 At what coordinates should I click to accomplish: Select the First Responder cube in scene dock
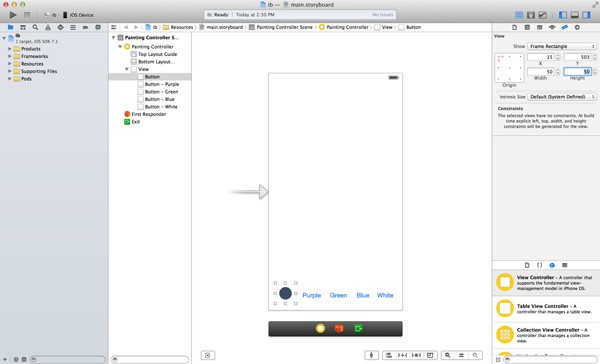point(339,328)
